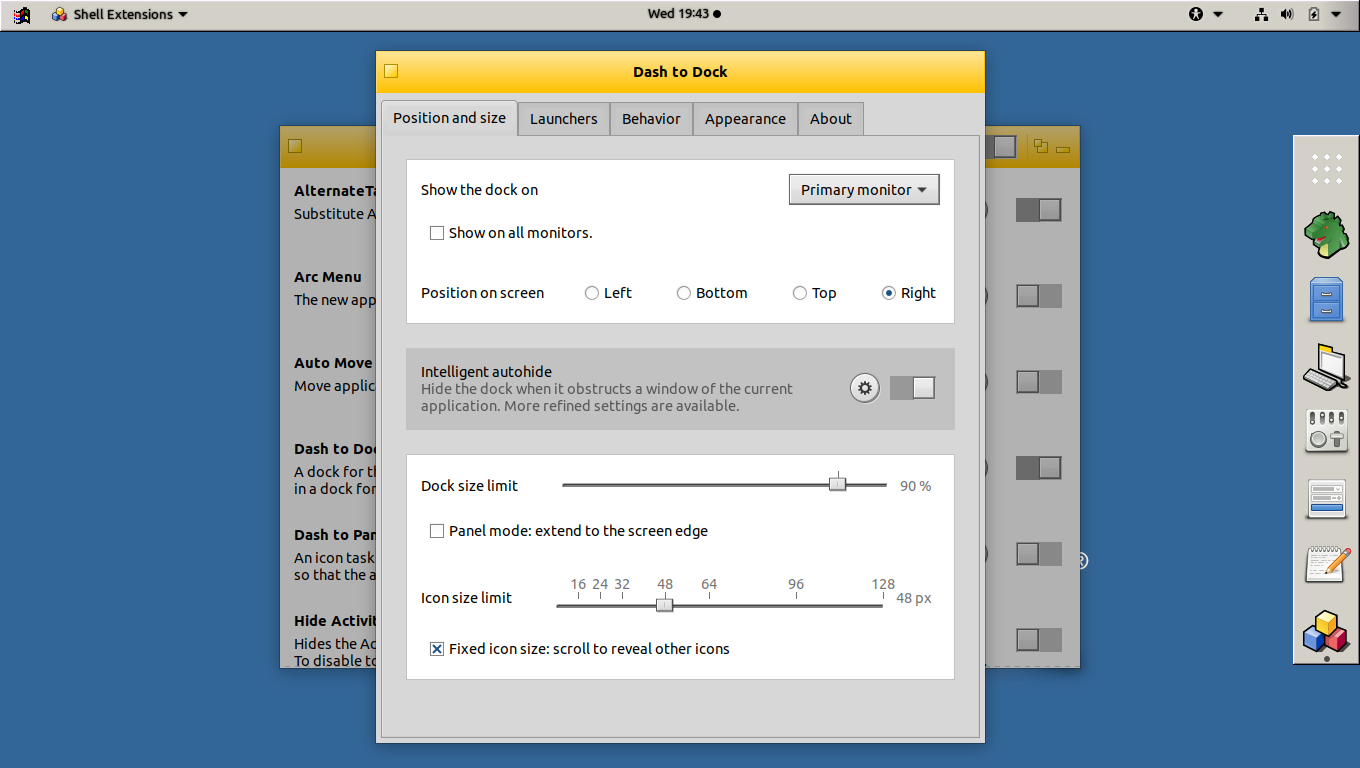Launch the green dragon app from the dock
1360x768 pixels.
[x=1326, y=235]
